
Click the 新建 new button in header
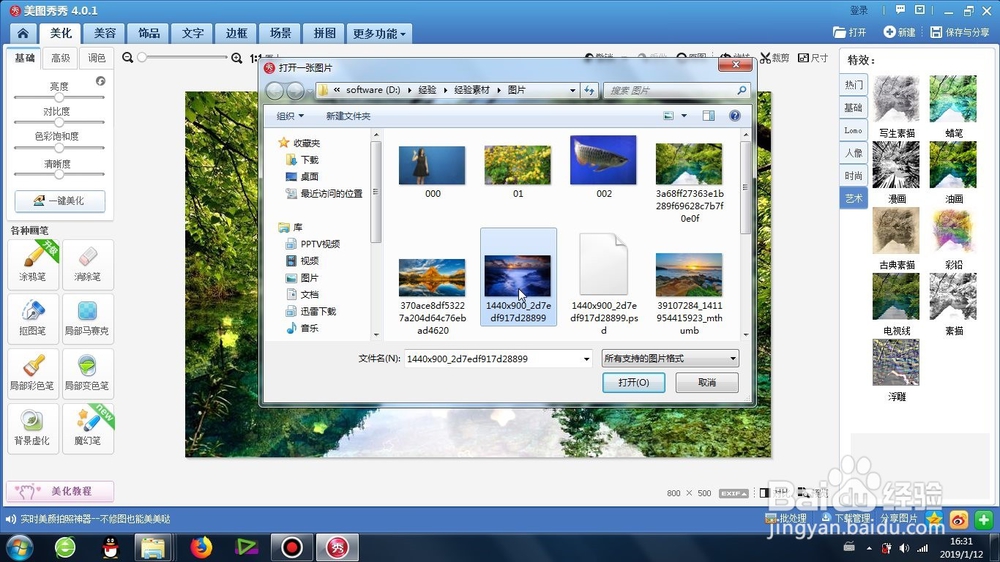tap(899, 32)
